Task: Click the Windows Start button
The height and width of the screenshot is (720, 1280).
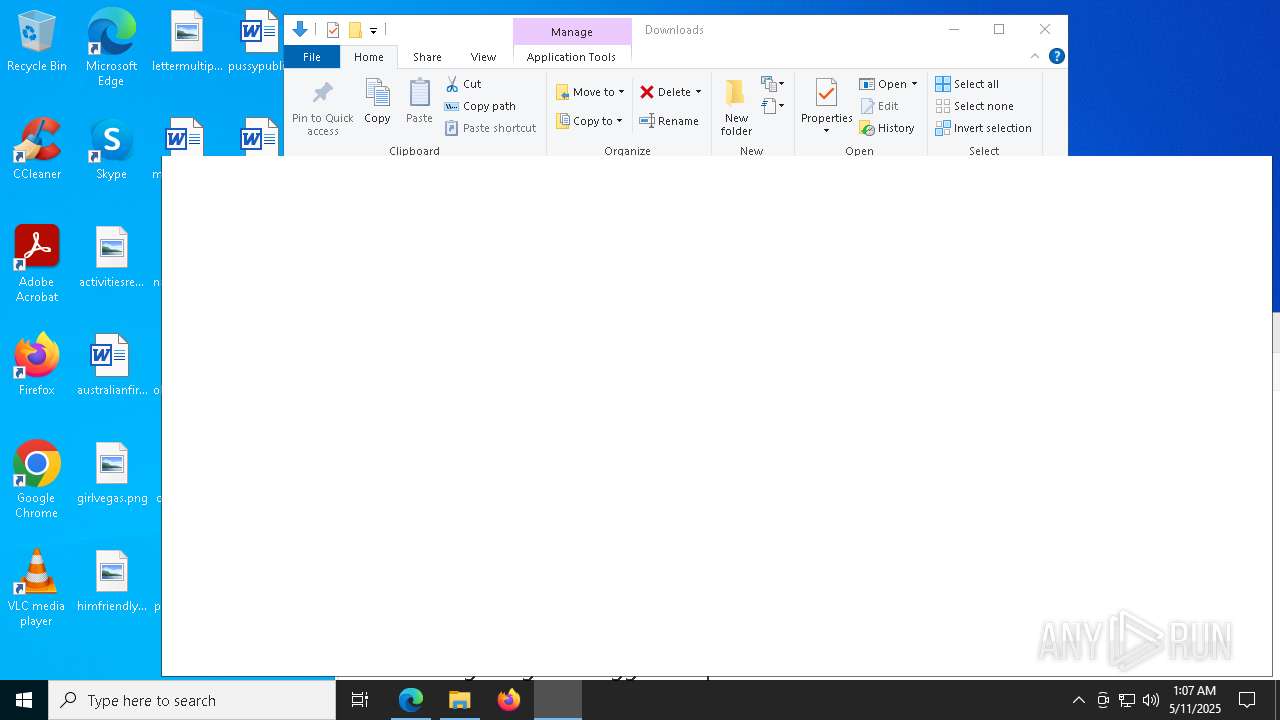Action: (x=24, y=700)
